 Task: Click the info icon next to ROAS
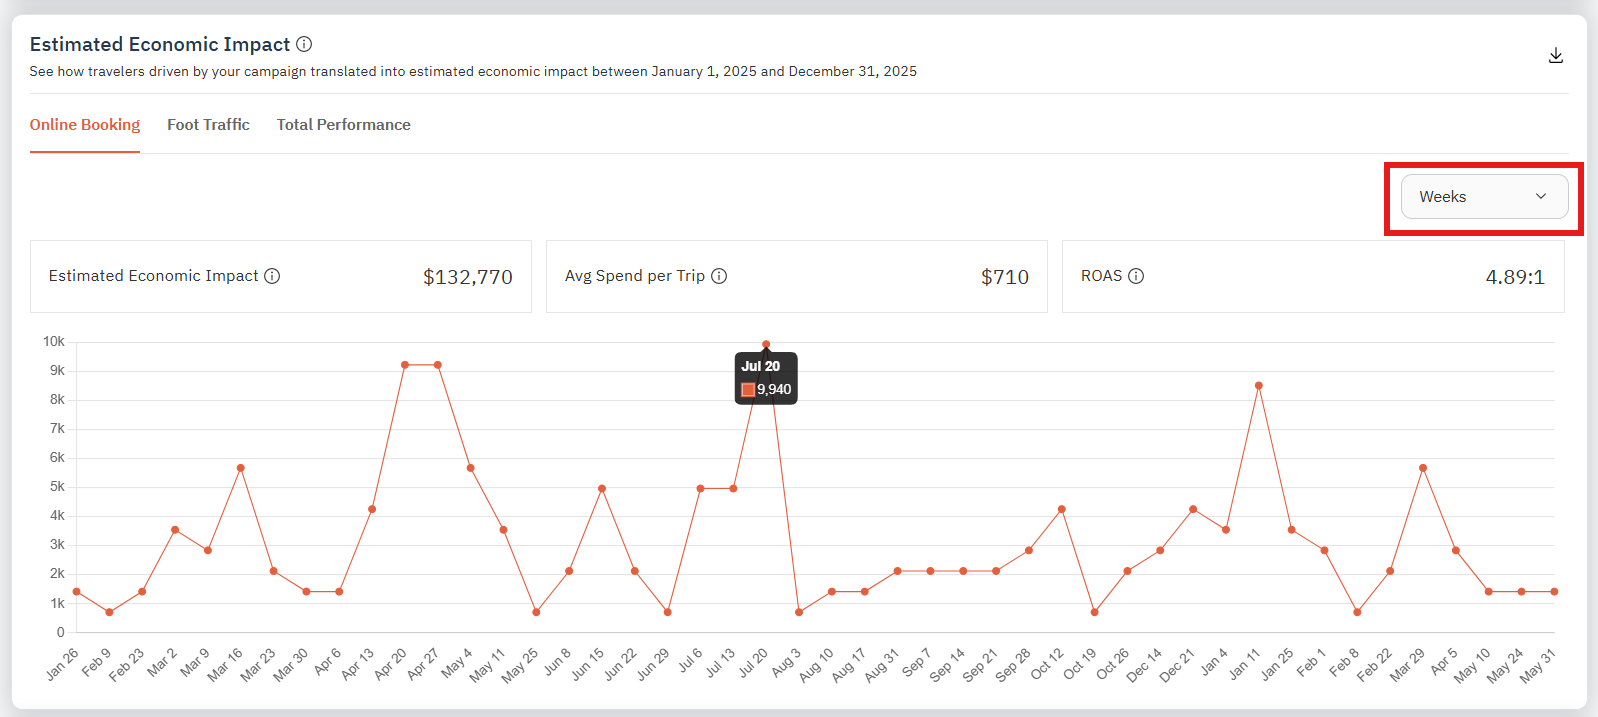pyautogui.click(x=1136, y=276)
